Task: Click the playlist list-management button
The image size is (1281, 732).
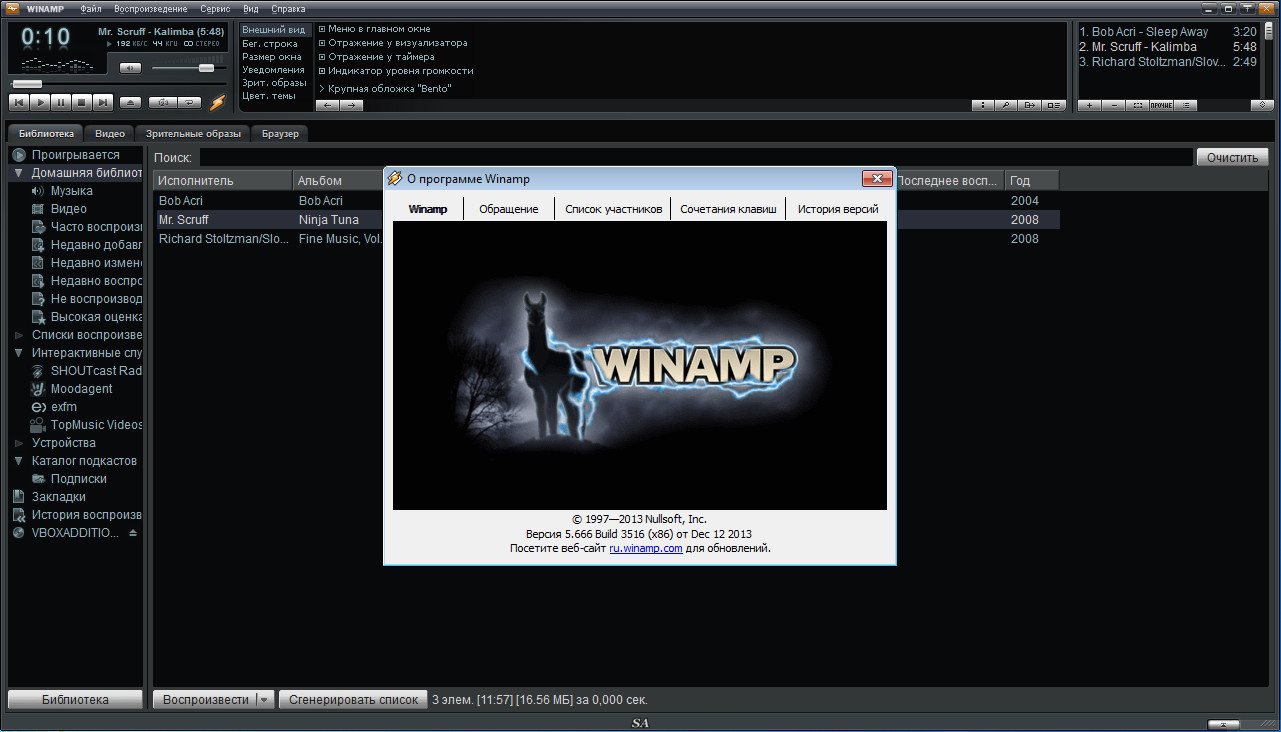Action: (x=1185, y=105)
